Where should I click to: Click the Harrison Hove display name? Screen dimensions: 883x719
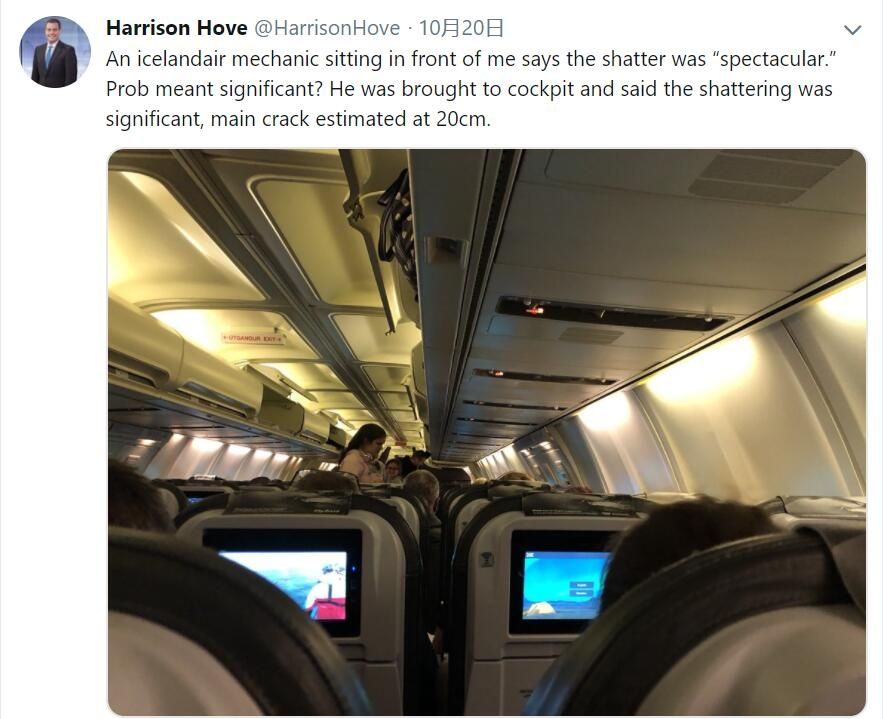coord(176,28)
